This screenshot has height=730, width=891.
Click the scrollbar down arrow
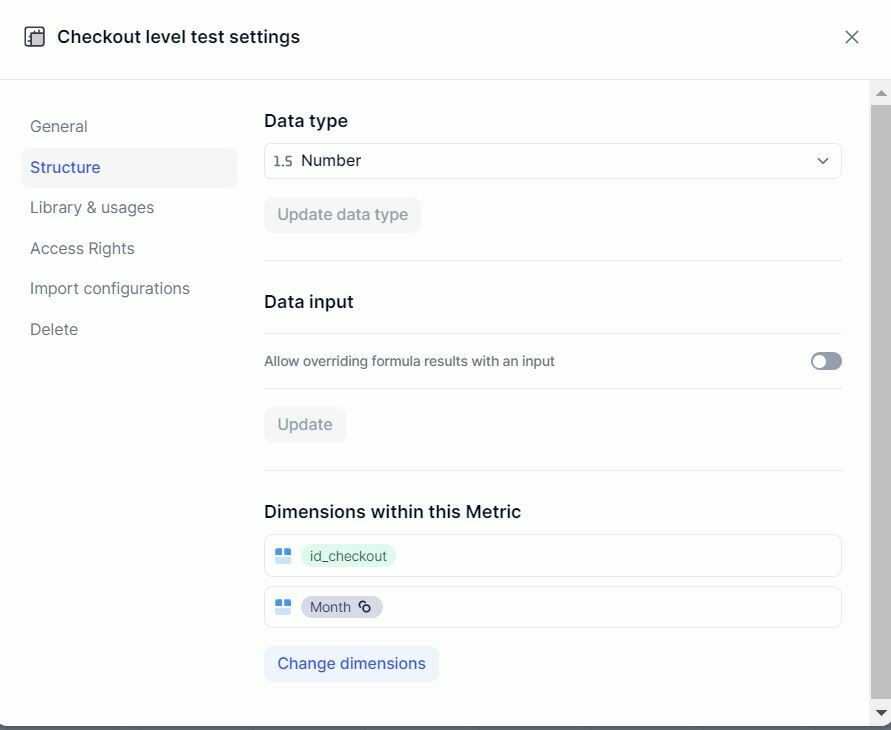(881, 713)
